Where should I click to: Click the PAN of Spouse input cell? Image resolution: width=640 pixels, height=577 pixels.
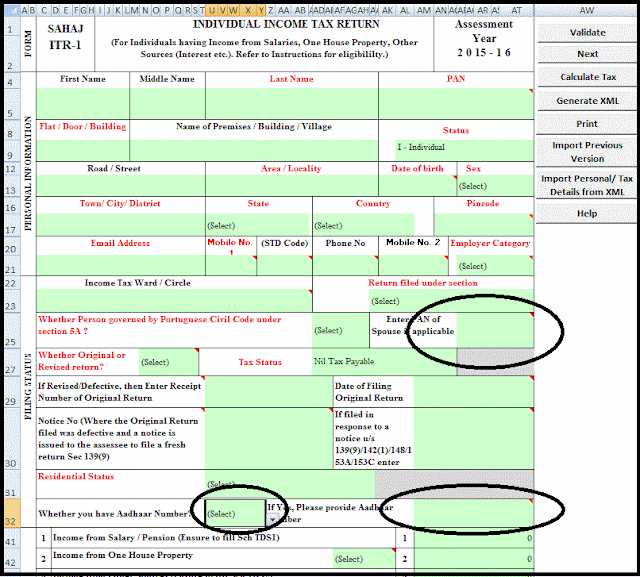(495, 331)
